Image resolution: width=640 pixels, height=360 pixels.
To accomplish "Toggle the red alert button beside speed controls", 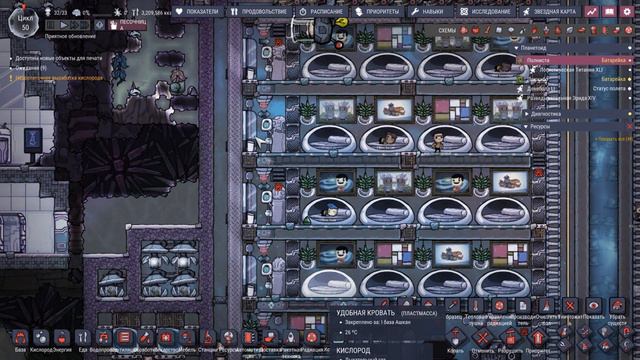I will [x=100, y=25].
